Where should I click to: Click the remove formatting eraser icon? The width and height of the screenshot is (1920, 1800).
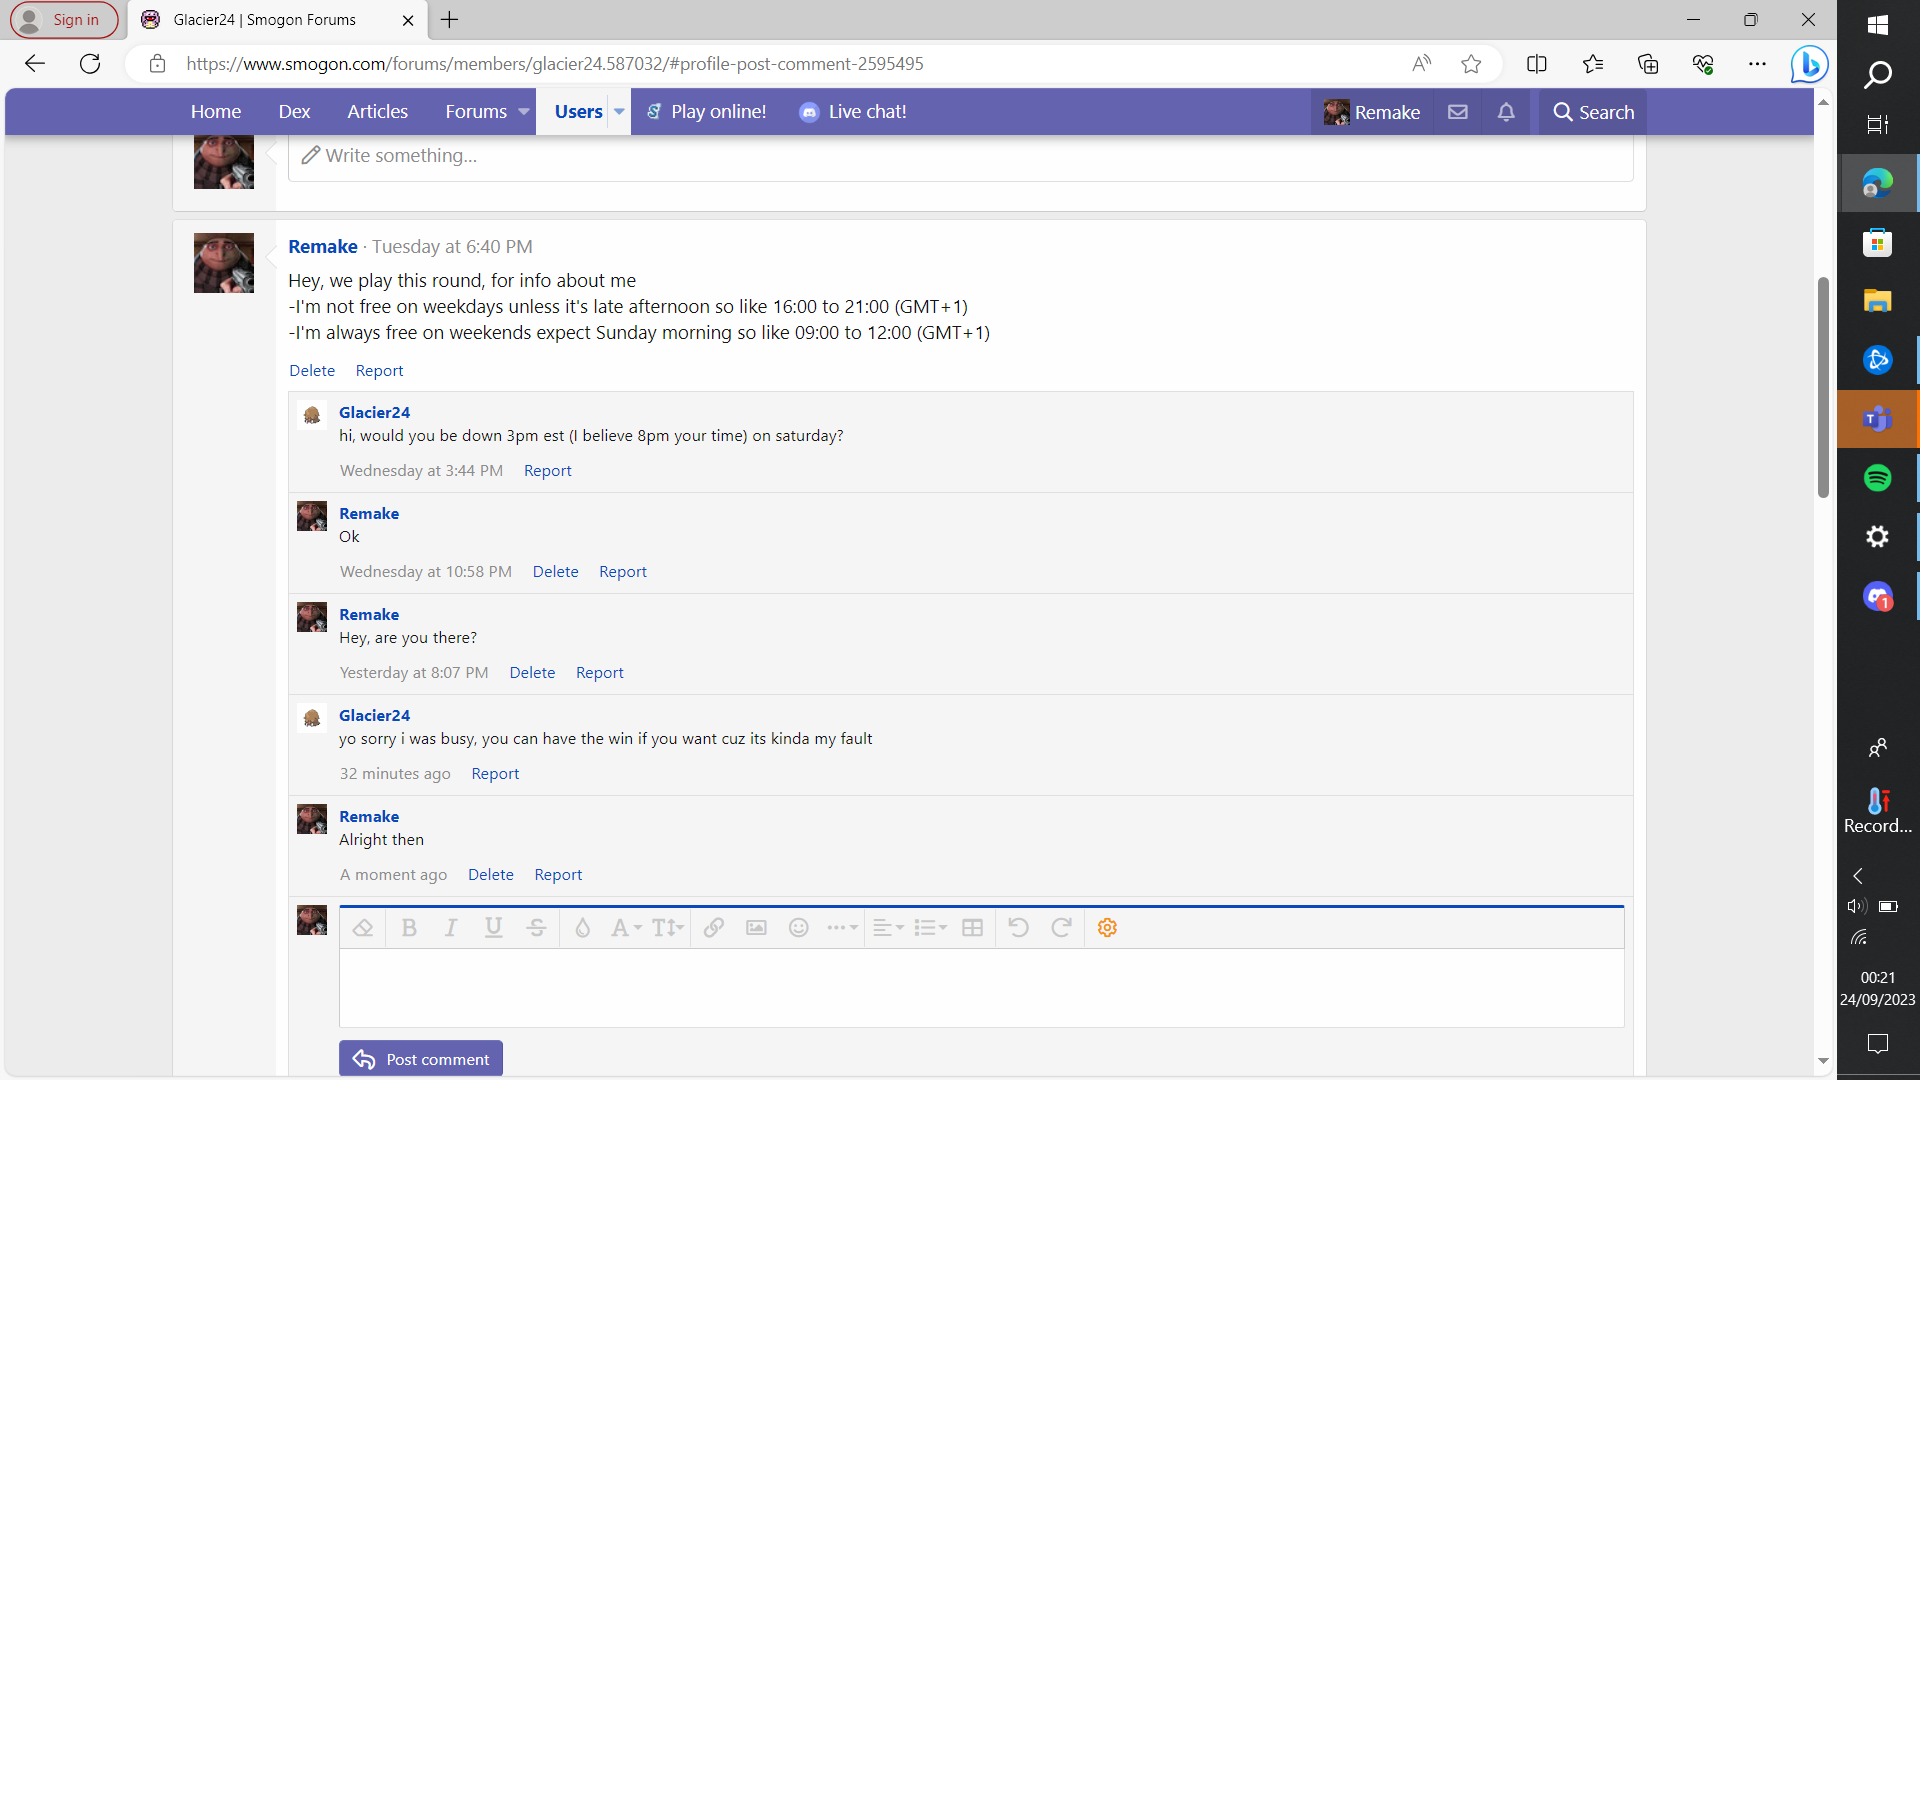point(363,928)
